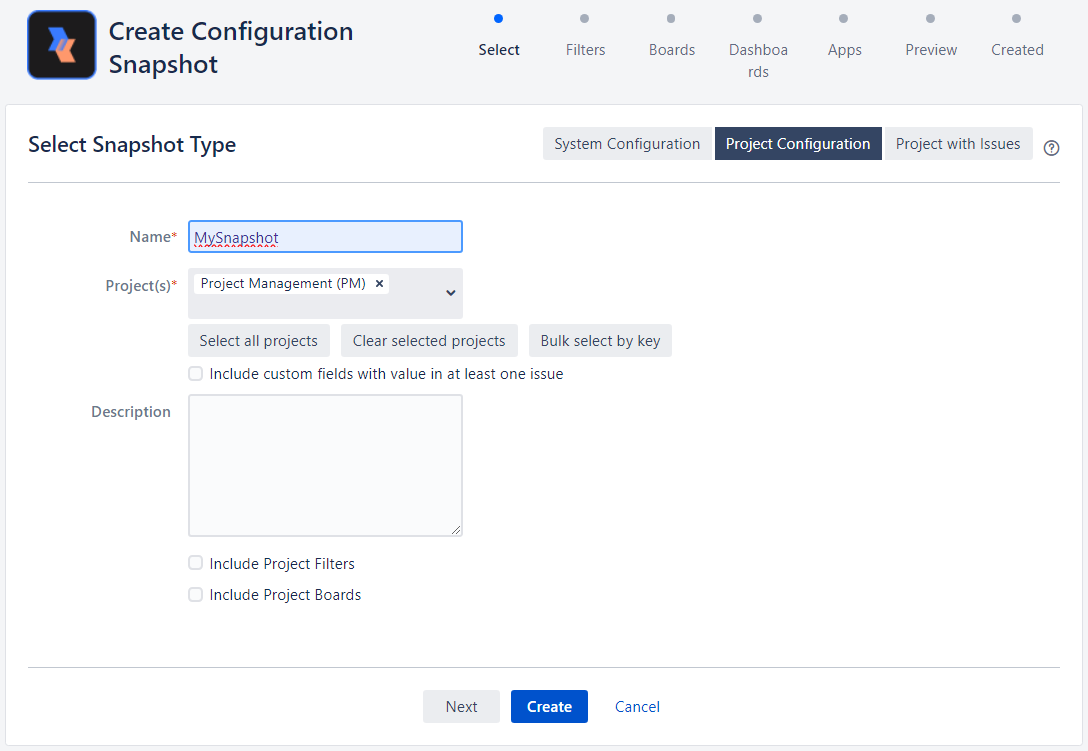The image size is (1088, 751).
Task: Select the Project with Issues tab
Action: point(957,144)
